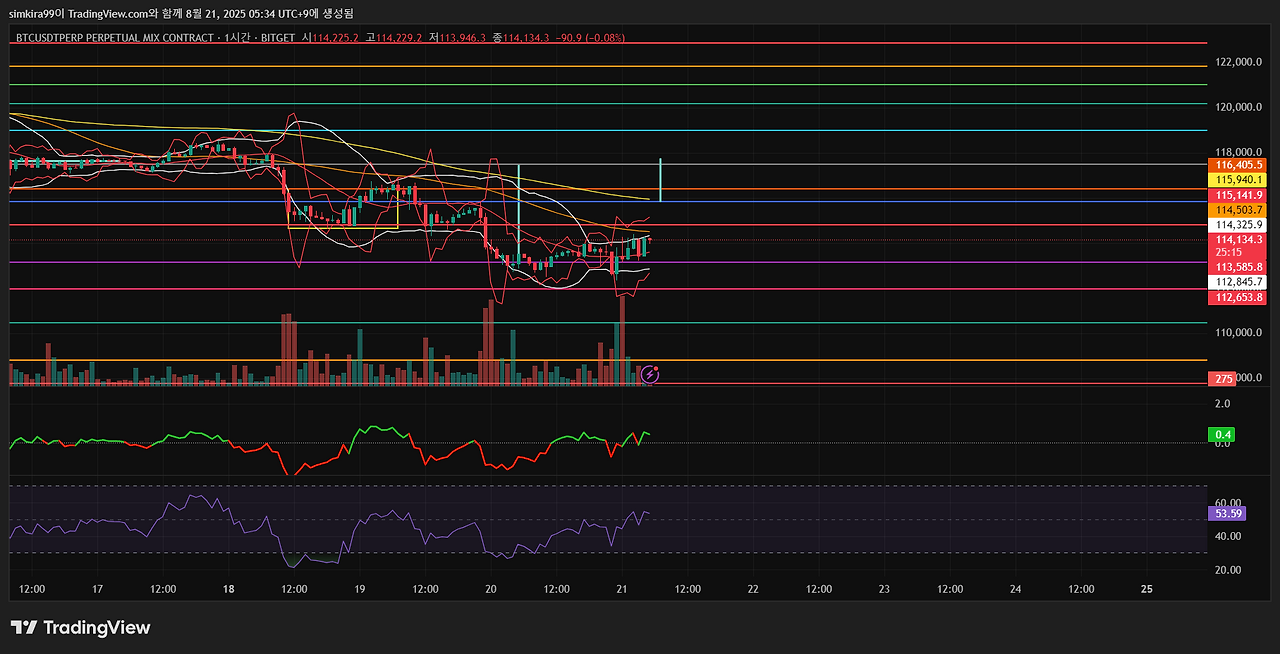
Task: Click date 23 on the time axis
Action: pyautogui.click(x=884, y=589)
